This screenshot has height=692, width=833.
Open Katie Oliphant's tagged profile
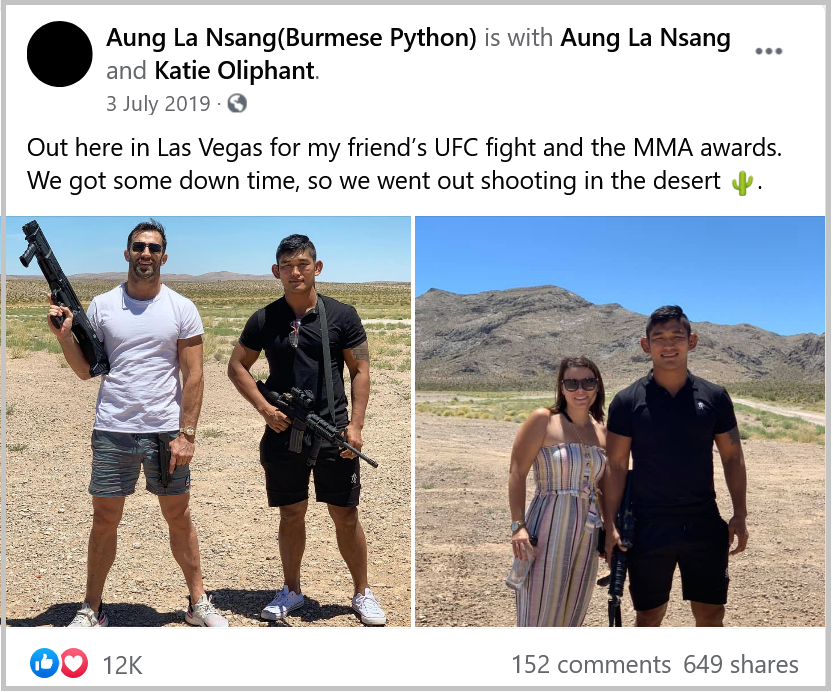click(x=235, y=71)
